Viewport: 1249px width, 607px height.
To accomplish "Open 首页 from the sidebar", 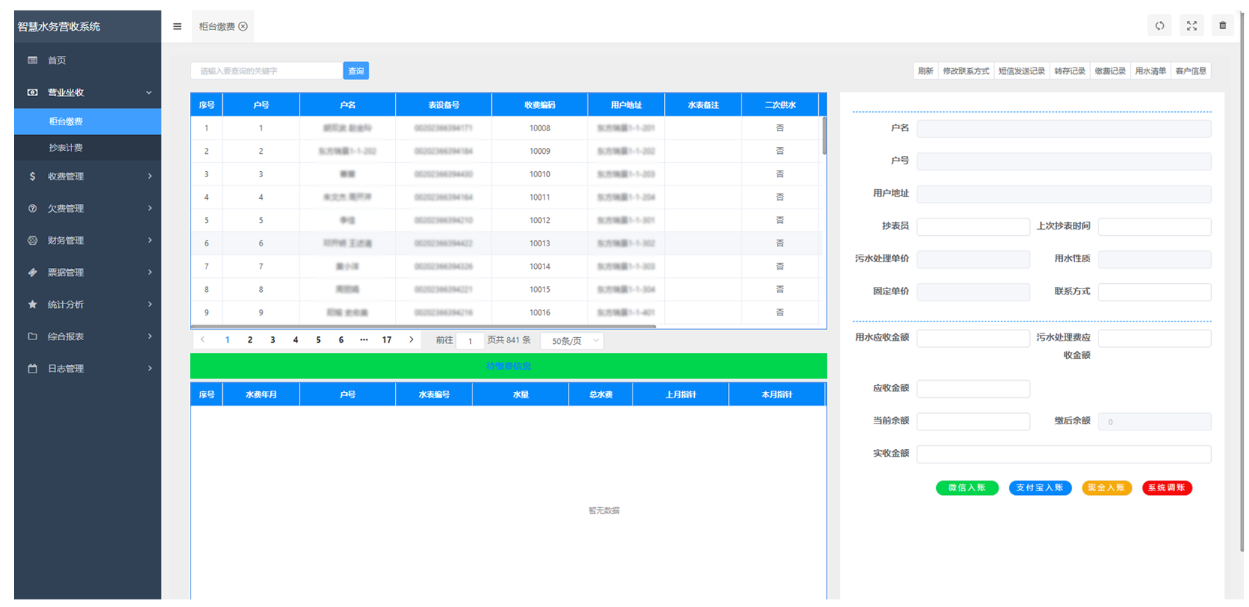I will tap(57, 60).
